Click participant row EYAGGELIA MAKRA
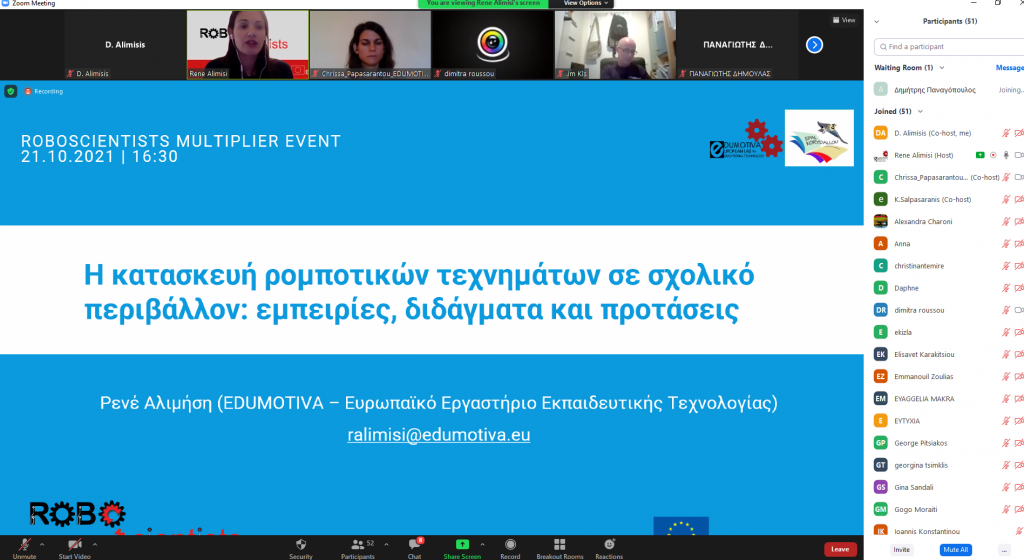Viewport: 1024px width, 560px height. point(948,399)
